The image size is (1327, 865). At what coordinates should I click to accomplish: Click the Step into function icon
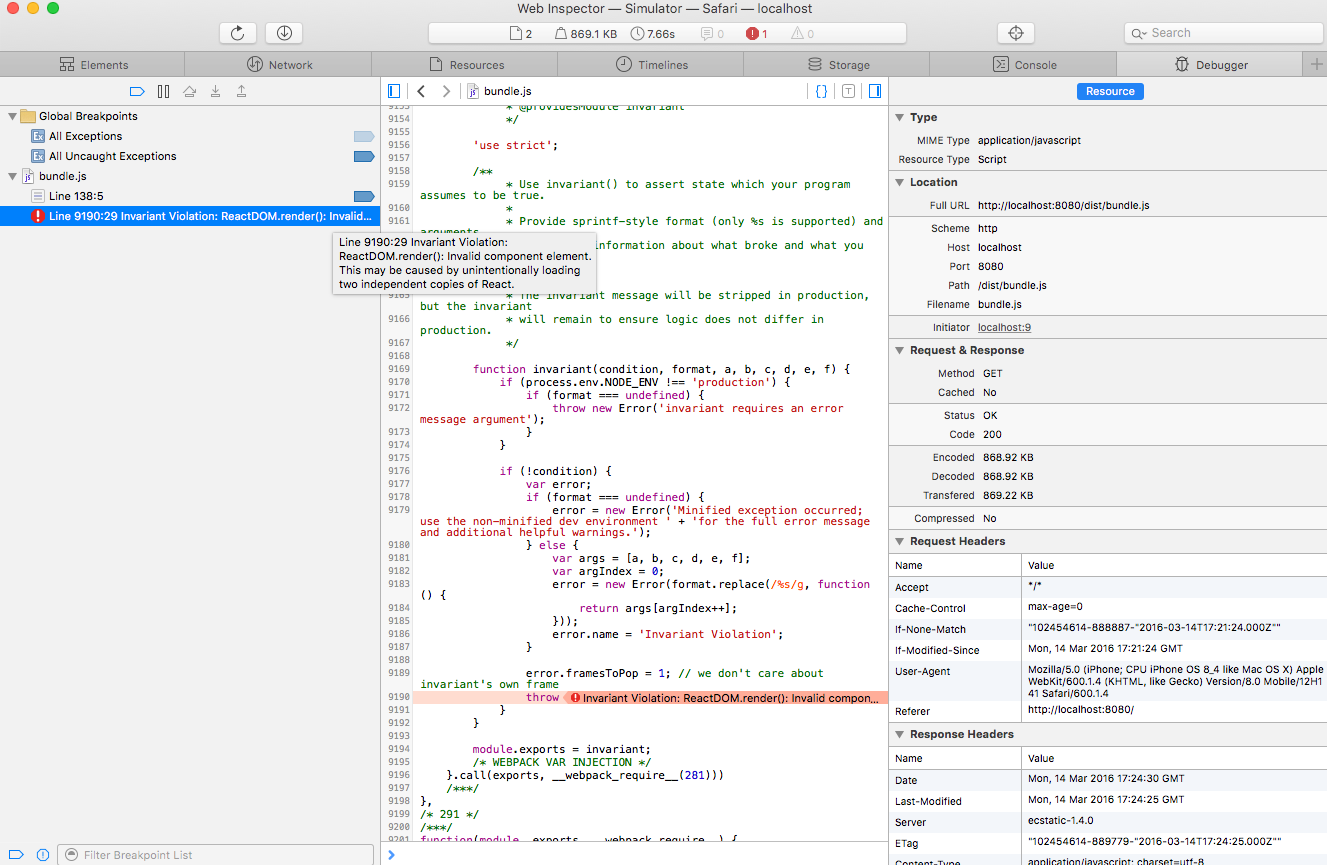214,91
